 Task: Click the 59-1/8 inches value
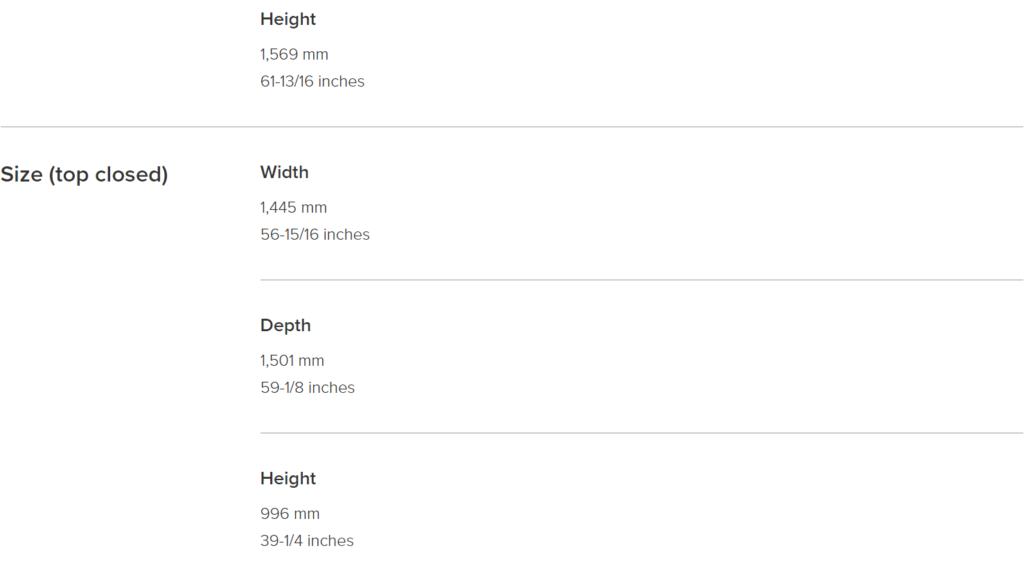308,387
